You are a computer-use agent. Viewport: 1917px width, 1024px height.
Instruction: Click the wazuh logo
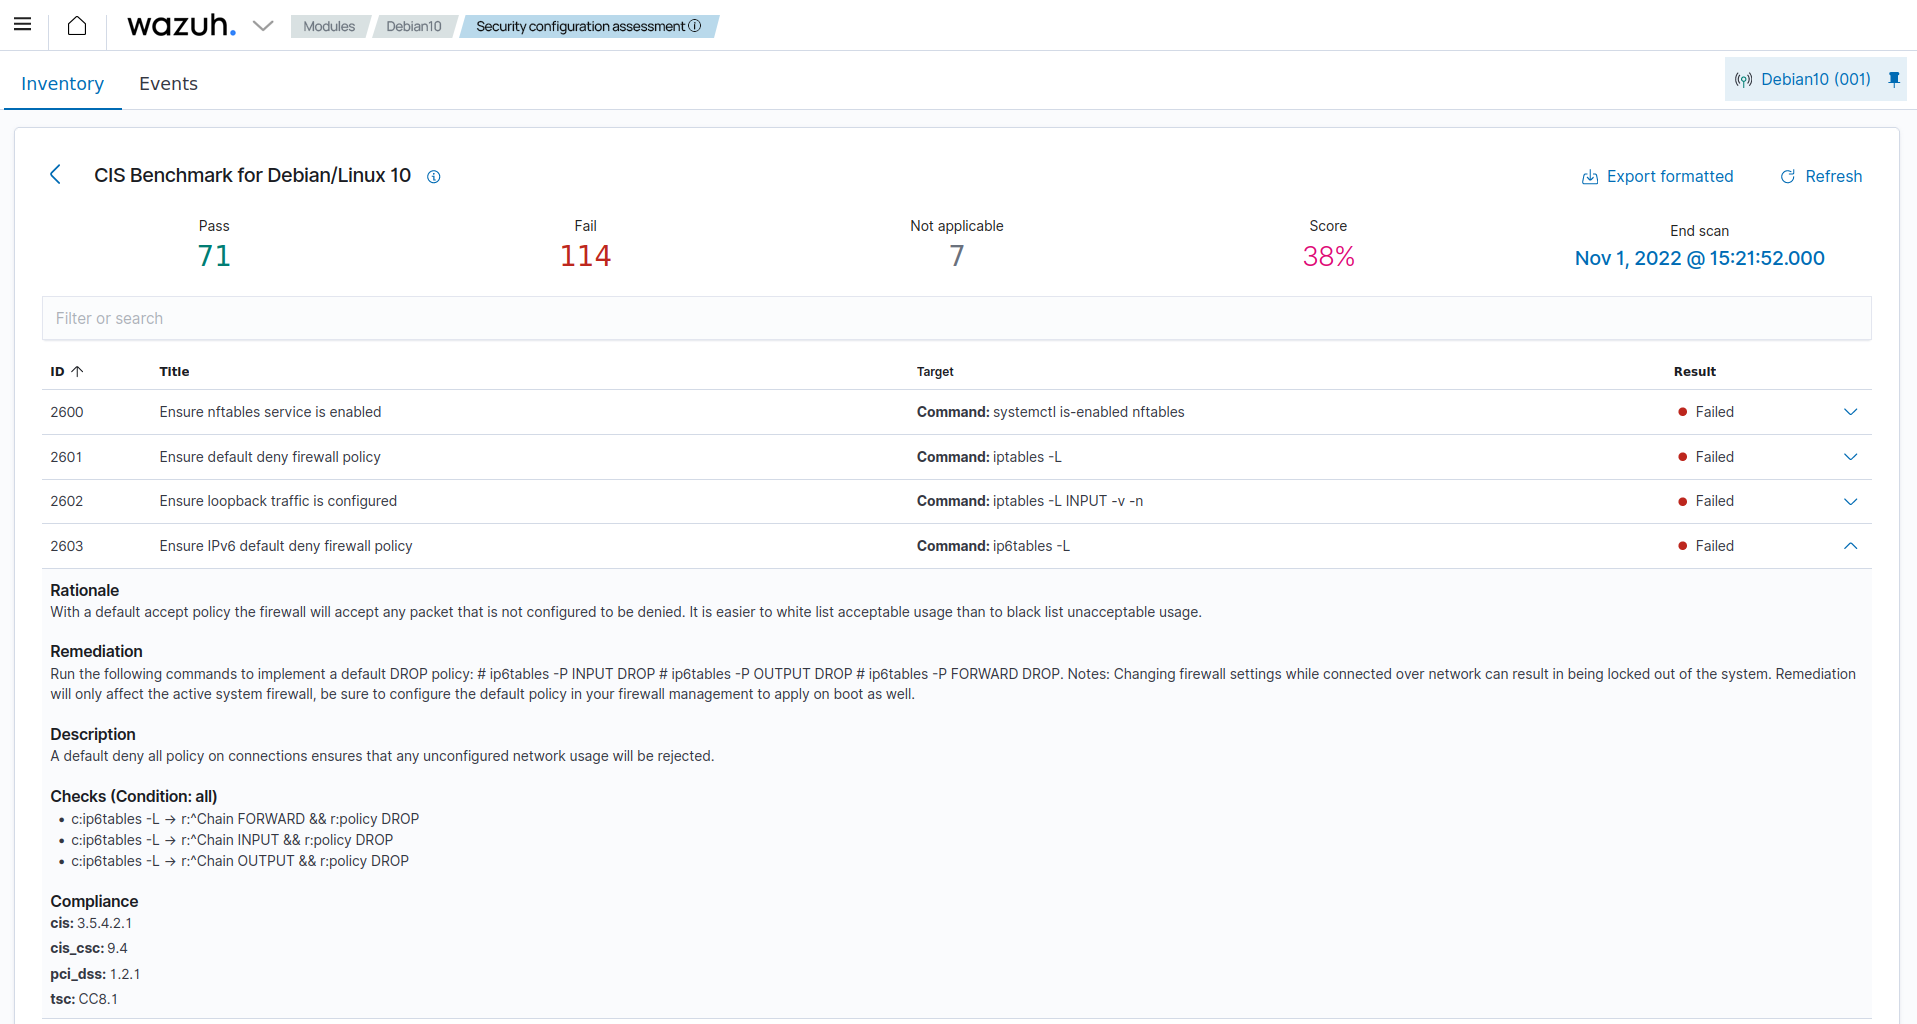(x=181, y=25)
